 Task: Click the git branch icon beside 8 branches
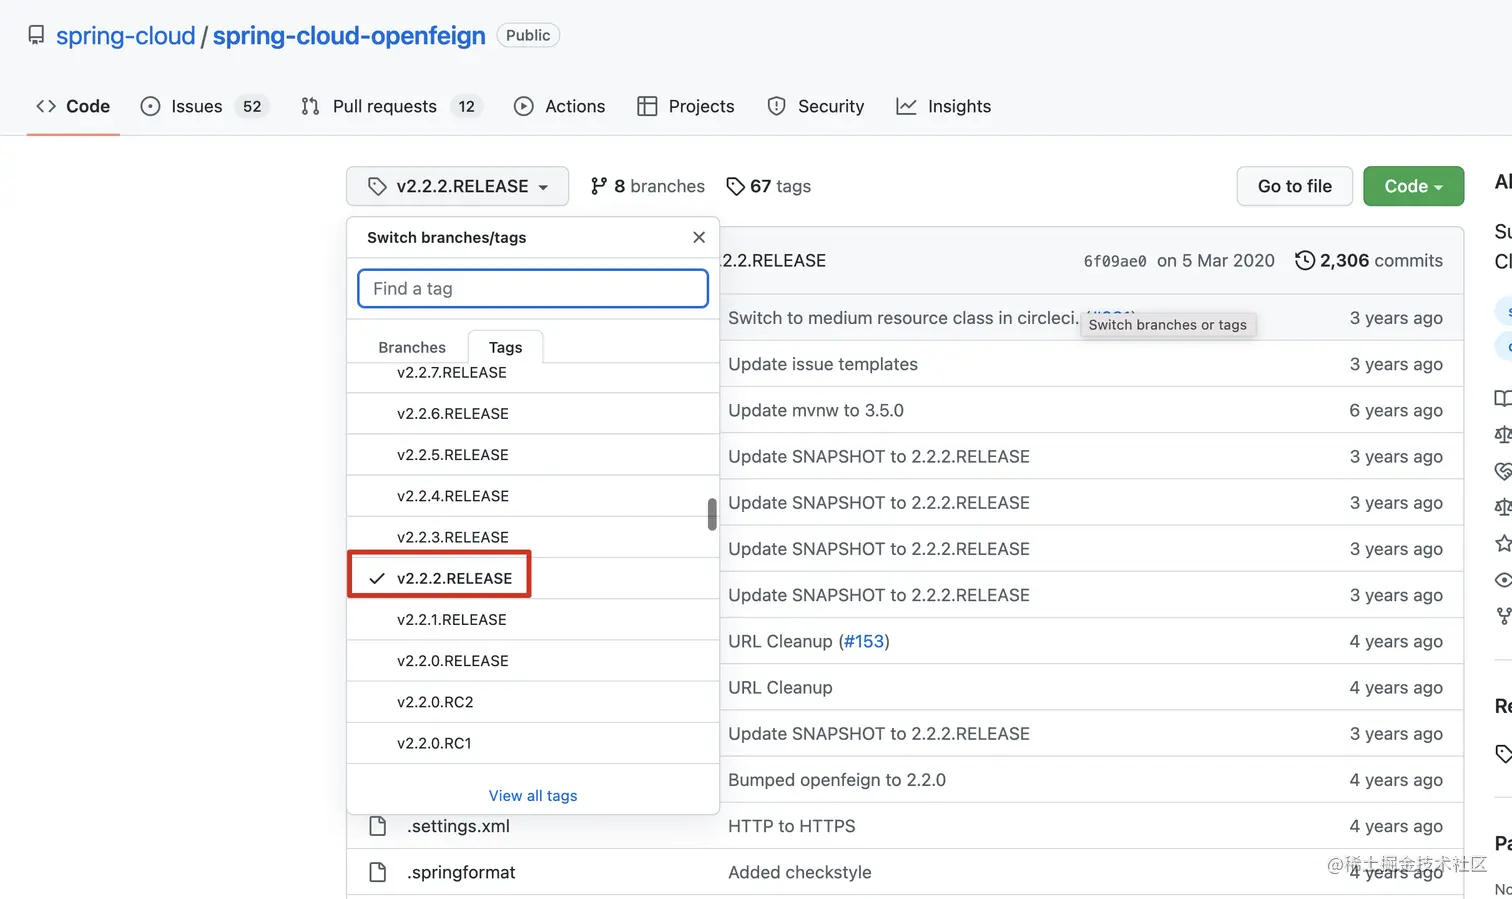click(599, 186)
